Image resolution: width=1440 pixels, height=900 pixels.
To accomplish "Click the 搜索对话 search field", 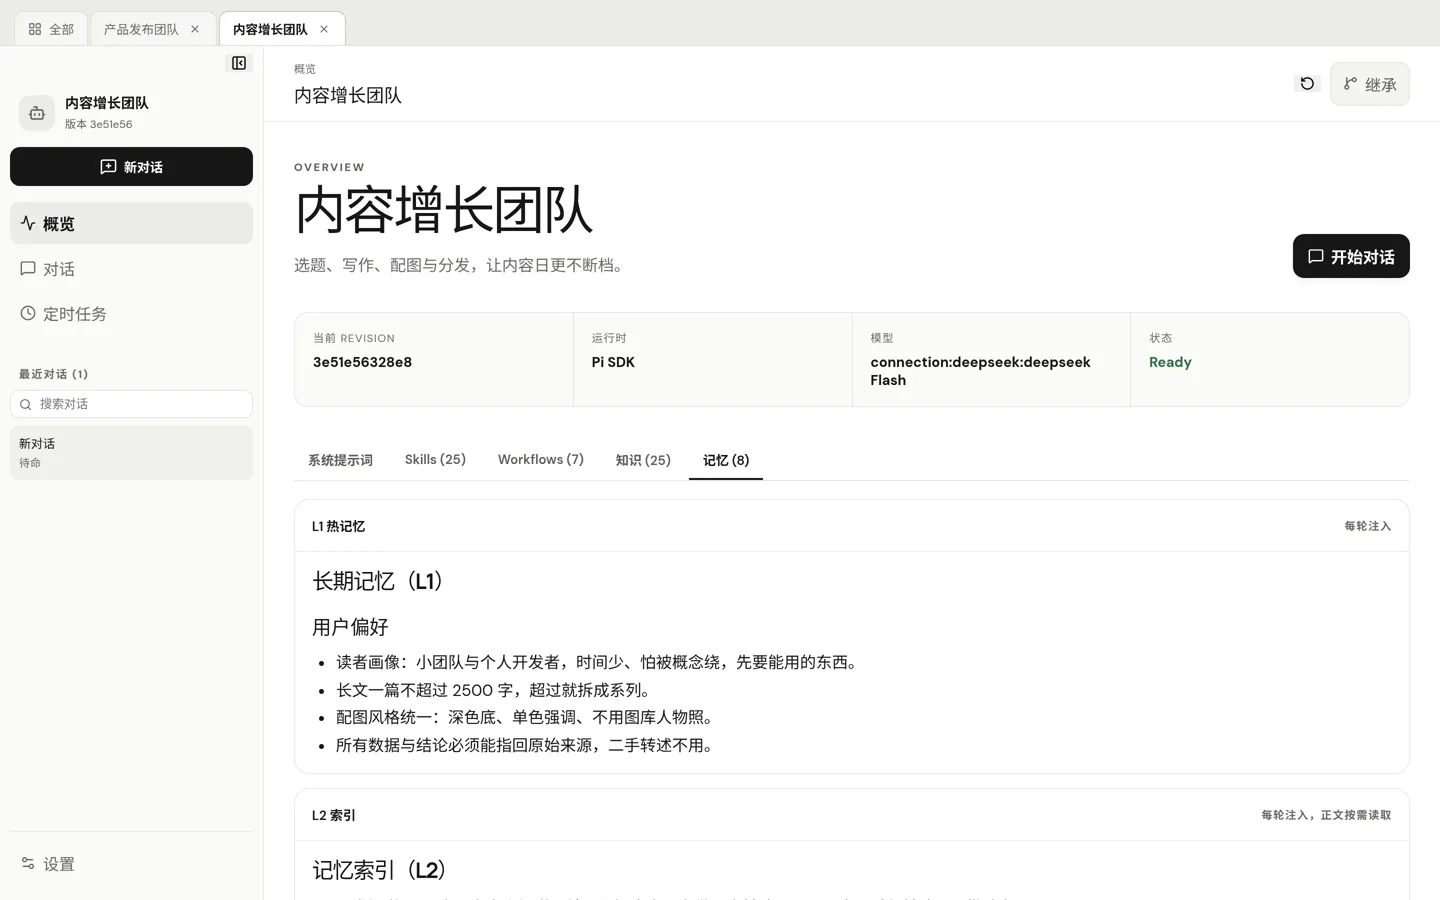I will 131,404.
